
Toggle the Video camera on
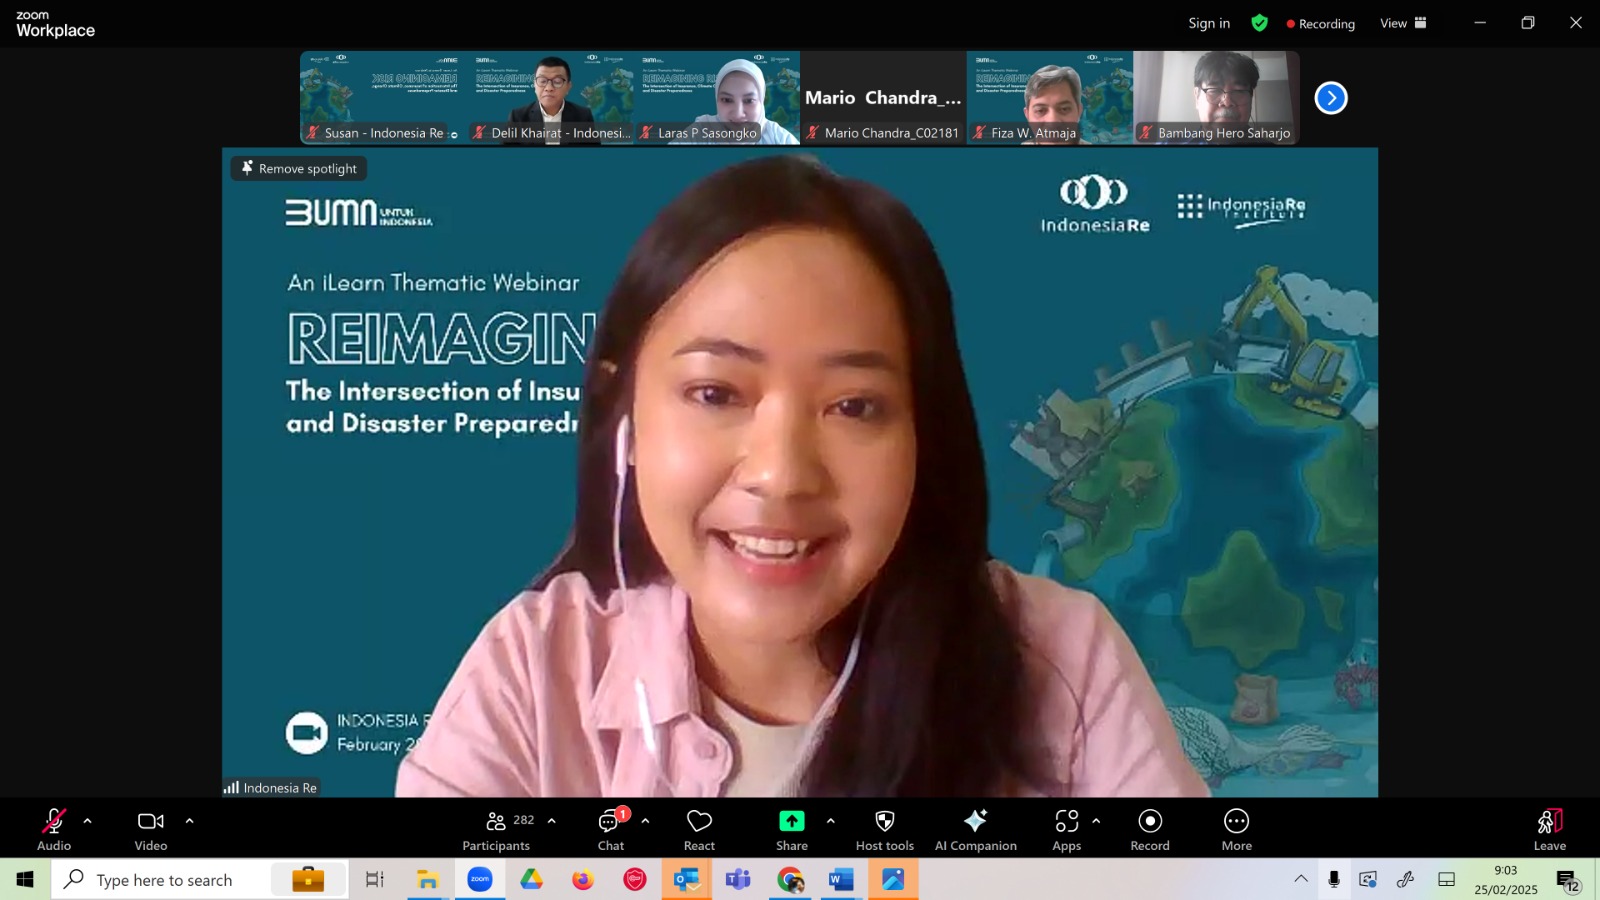pyautogui.click(x=151, y=830)
